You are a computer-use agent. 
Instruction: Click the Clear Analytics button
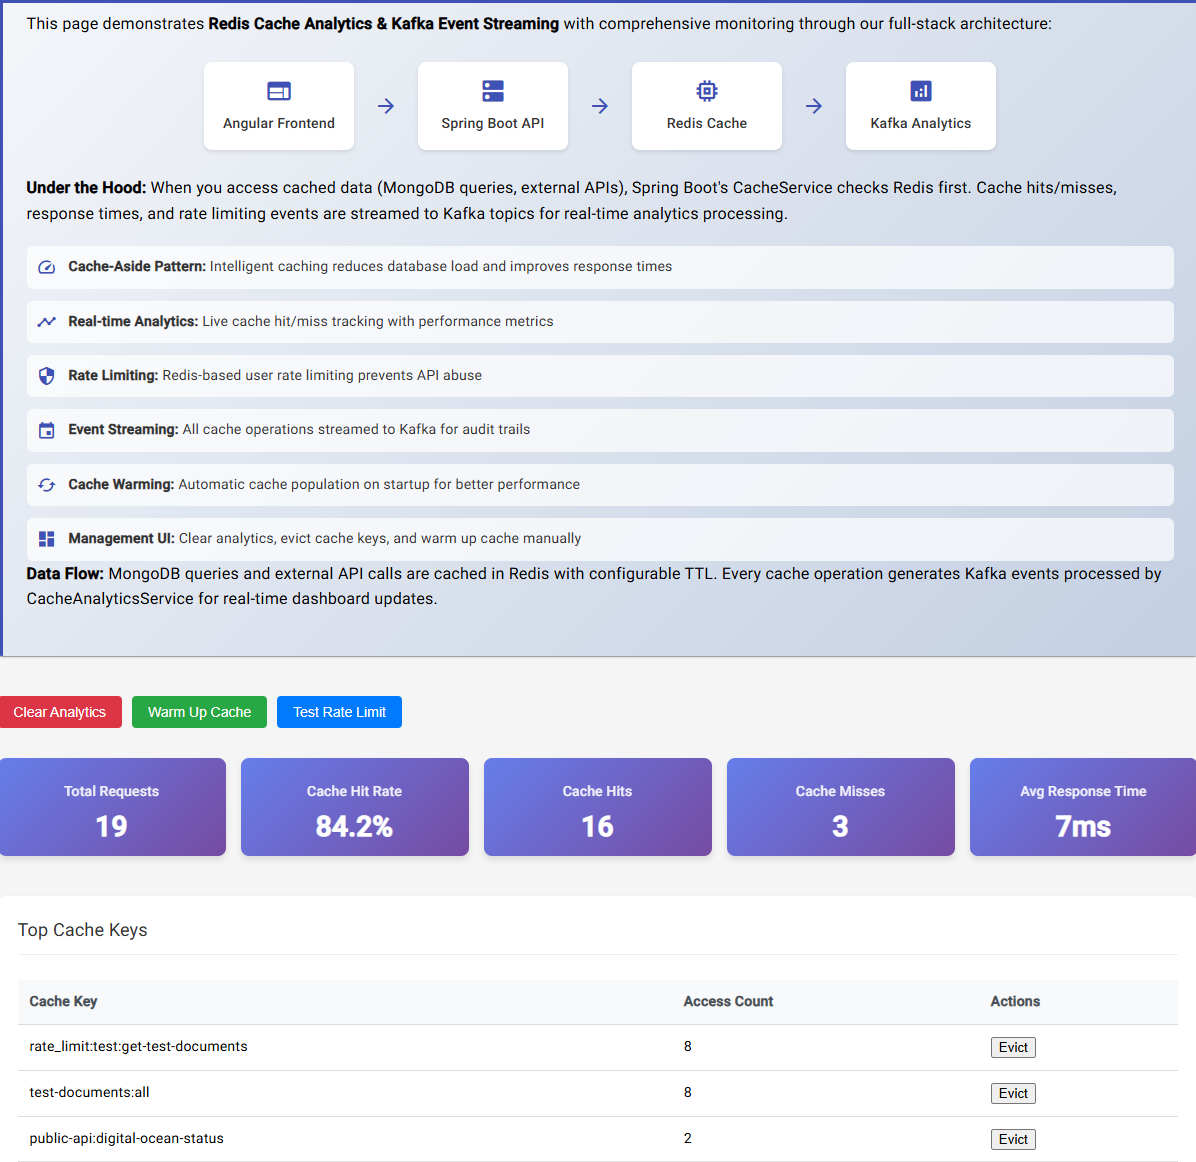click(61, 712)
